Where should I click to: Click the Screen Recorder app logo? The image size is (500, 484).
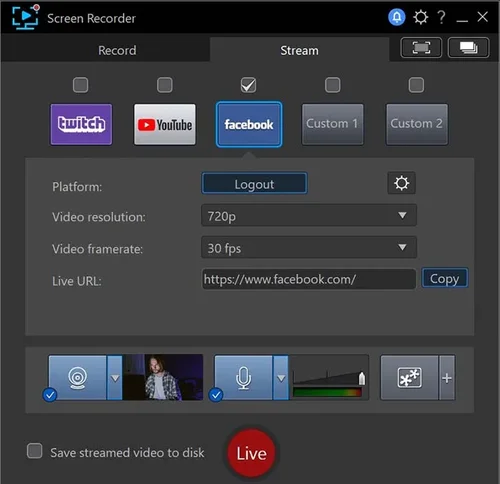click(x=25, y=17)
